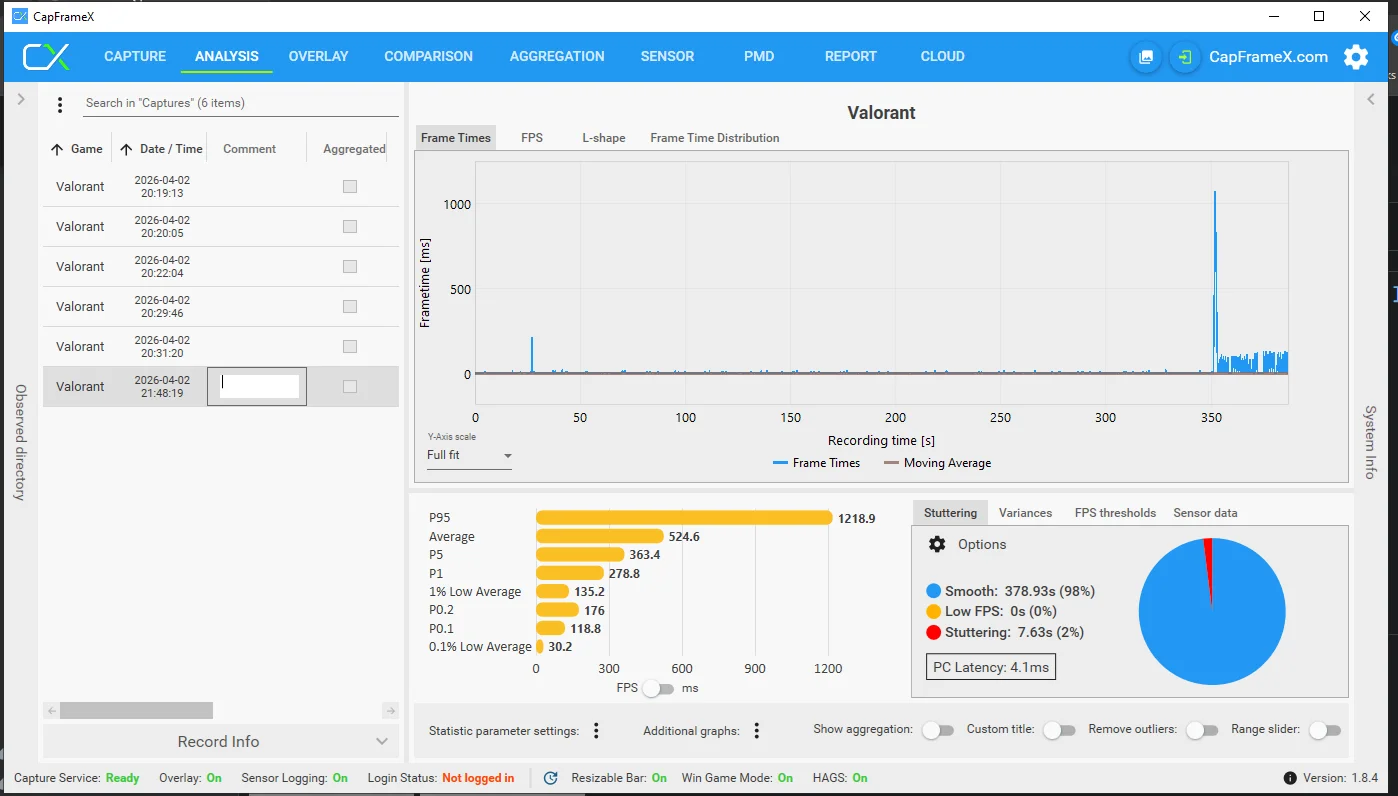The width and height of the screenshot is (1398, 796).
Task: Click the login icon beside CapFrameX.com
Action: 1185,57
